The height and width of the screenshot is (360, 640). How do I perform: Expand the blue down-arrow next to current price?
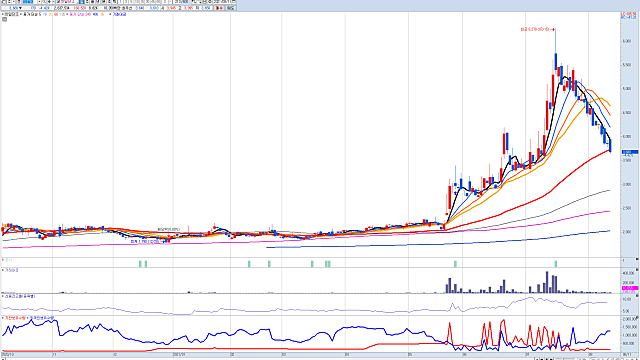20,8
